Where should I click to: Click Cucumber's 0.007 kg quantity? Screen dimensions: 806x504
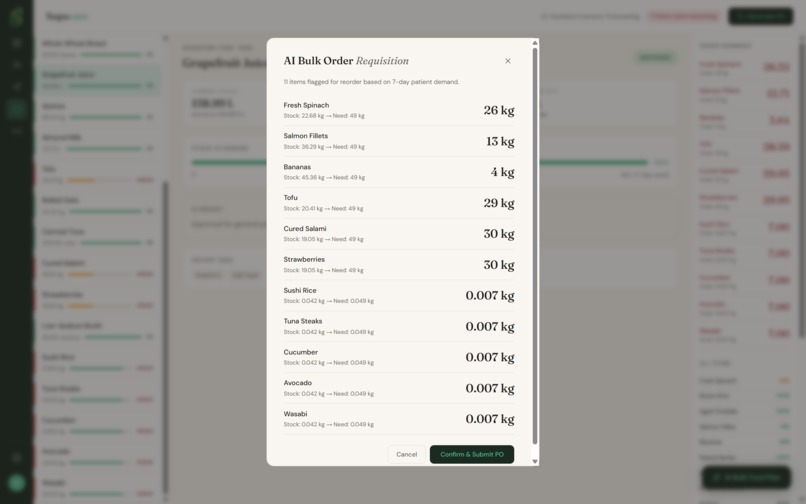[490, 357]
